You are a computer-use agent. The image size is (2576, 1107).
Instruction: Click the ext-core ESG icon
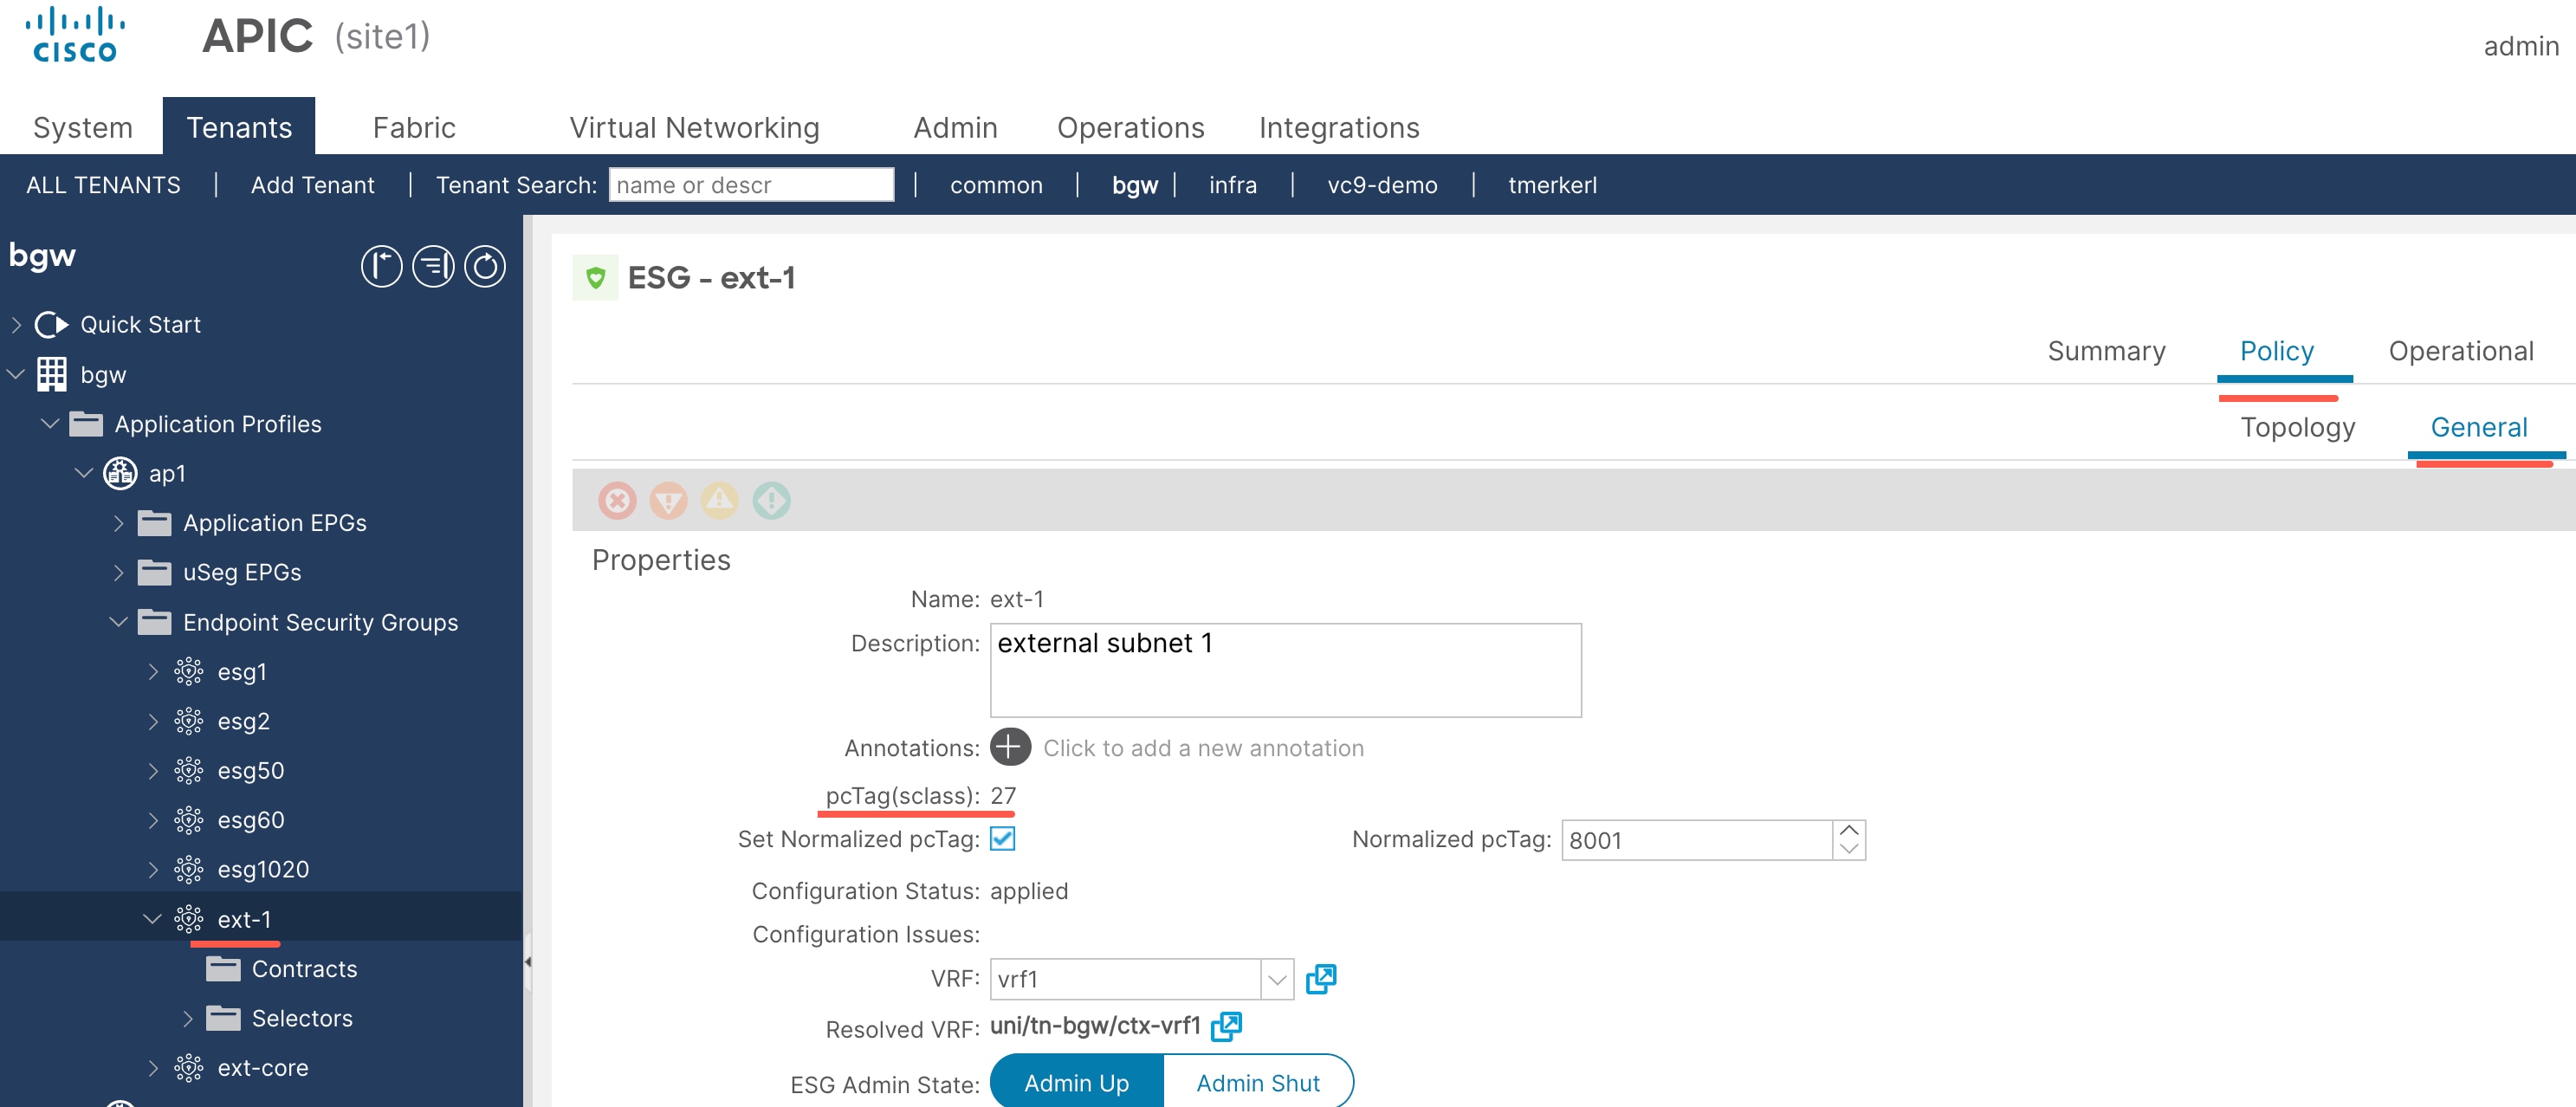[x=189, y=1068]
